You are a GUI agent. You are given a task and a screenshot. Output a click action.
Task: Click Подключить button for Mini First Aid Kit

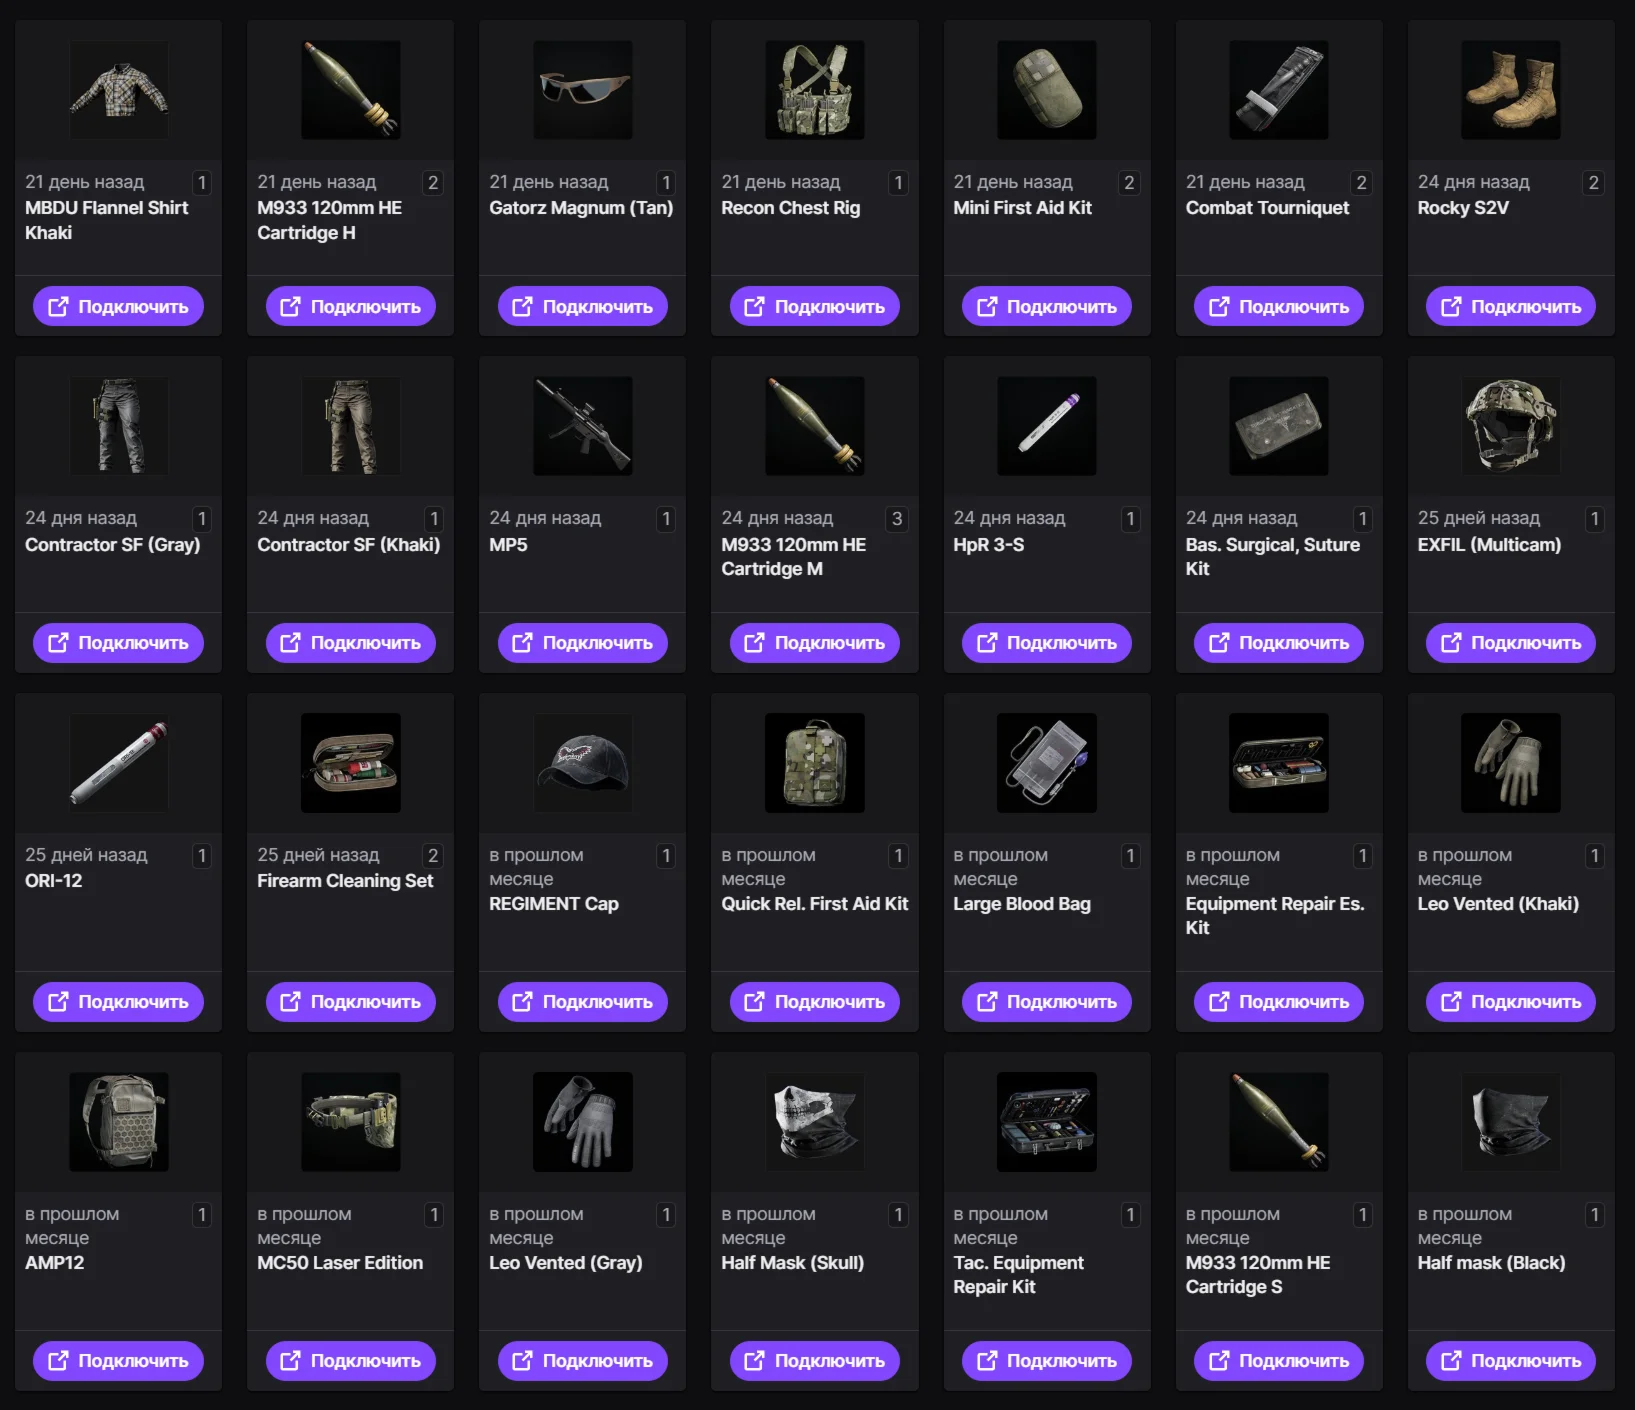[1047, 306]
